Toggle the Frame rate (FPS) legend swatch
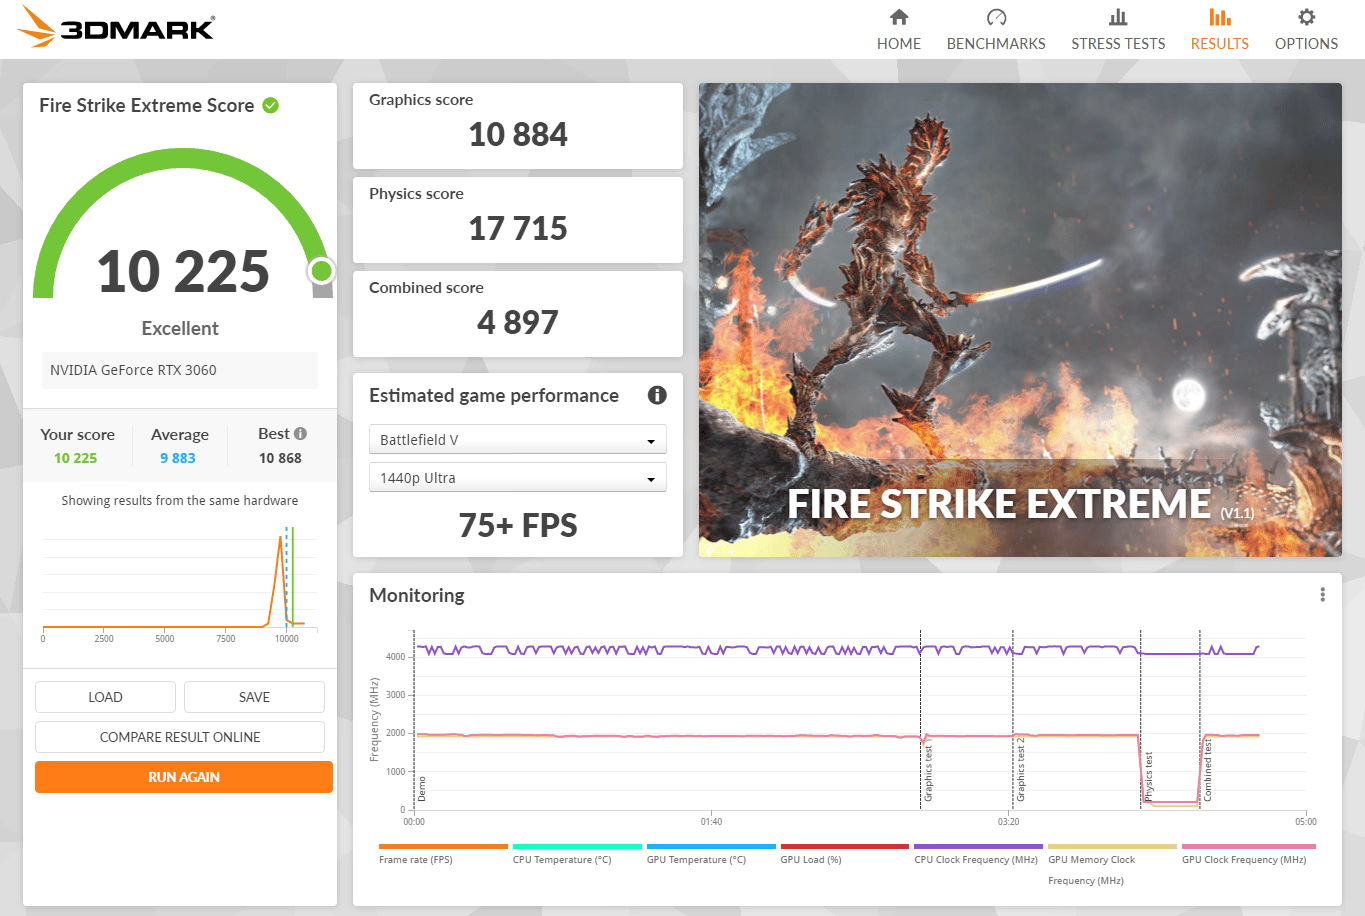The width and height of the screenshot is (1365, 916). [x=443, y=846]
